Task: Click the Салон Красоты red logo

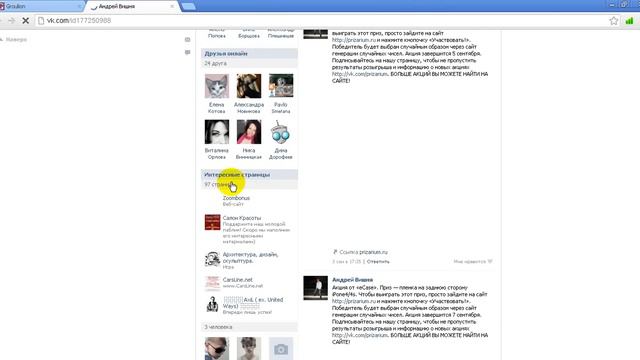Action: click(212, 222)
